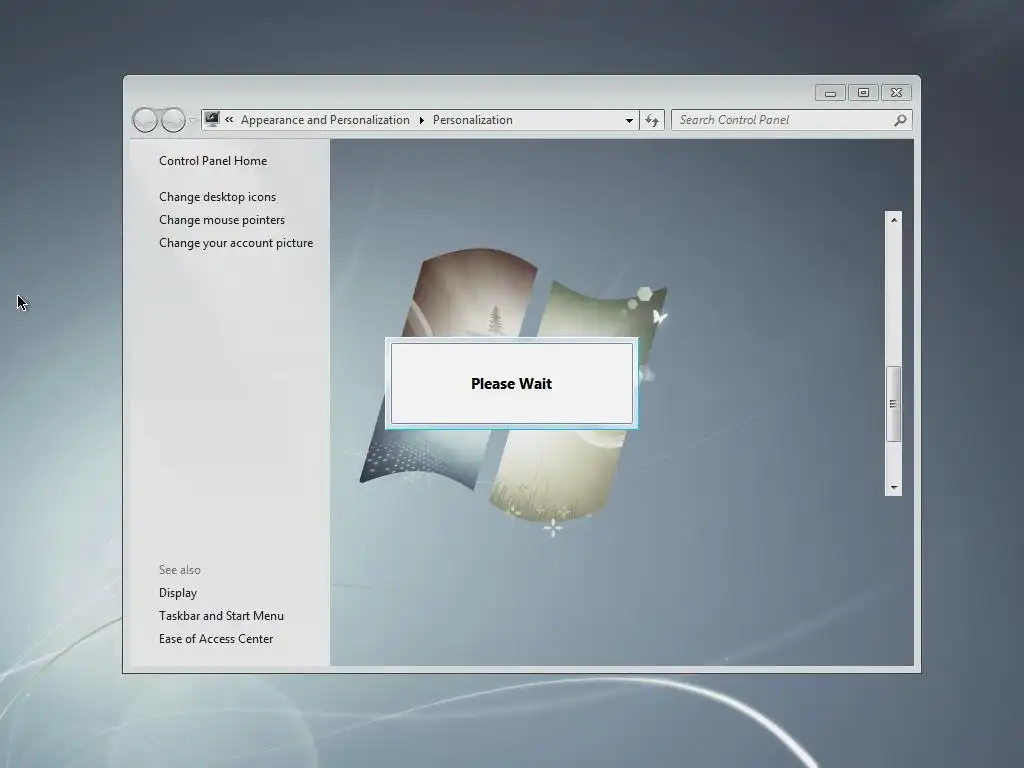
Task: Open the Display link under See also
Action: pyautogui.click(x=178, y=593)
